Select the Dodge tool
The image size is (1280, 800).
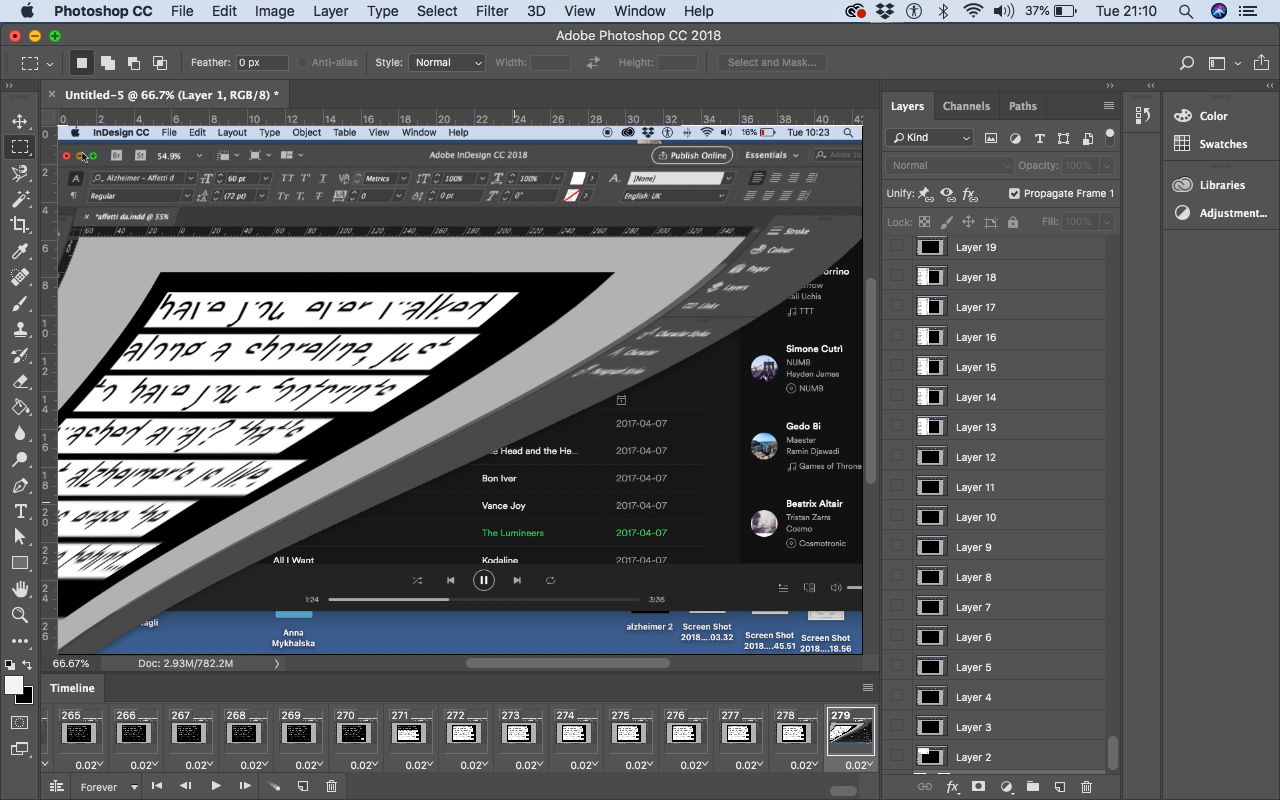pos(20,459)
